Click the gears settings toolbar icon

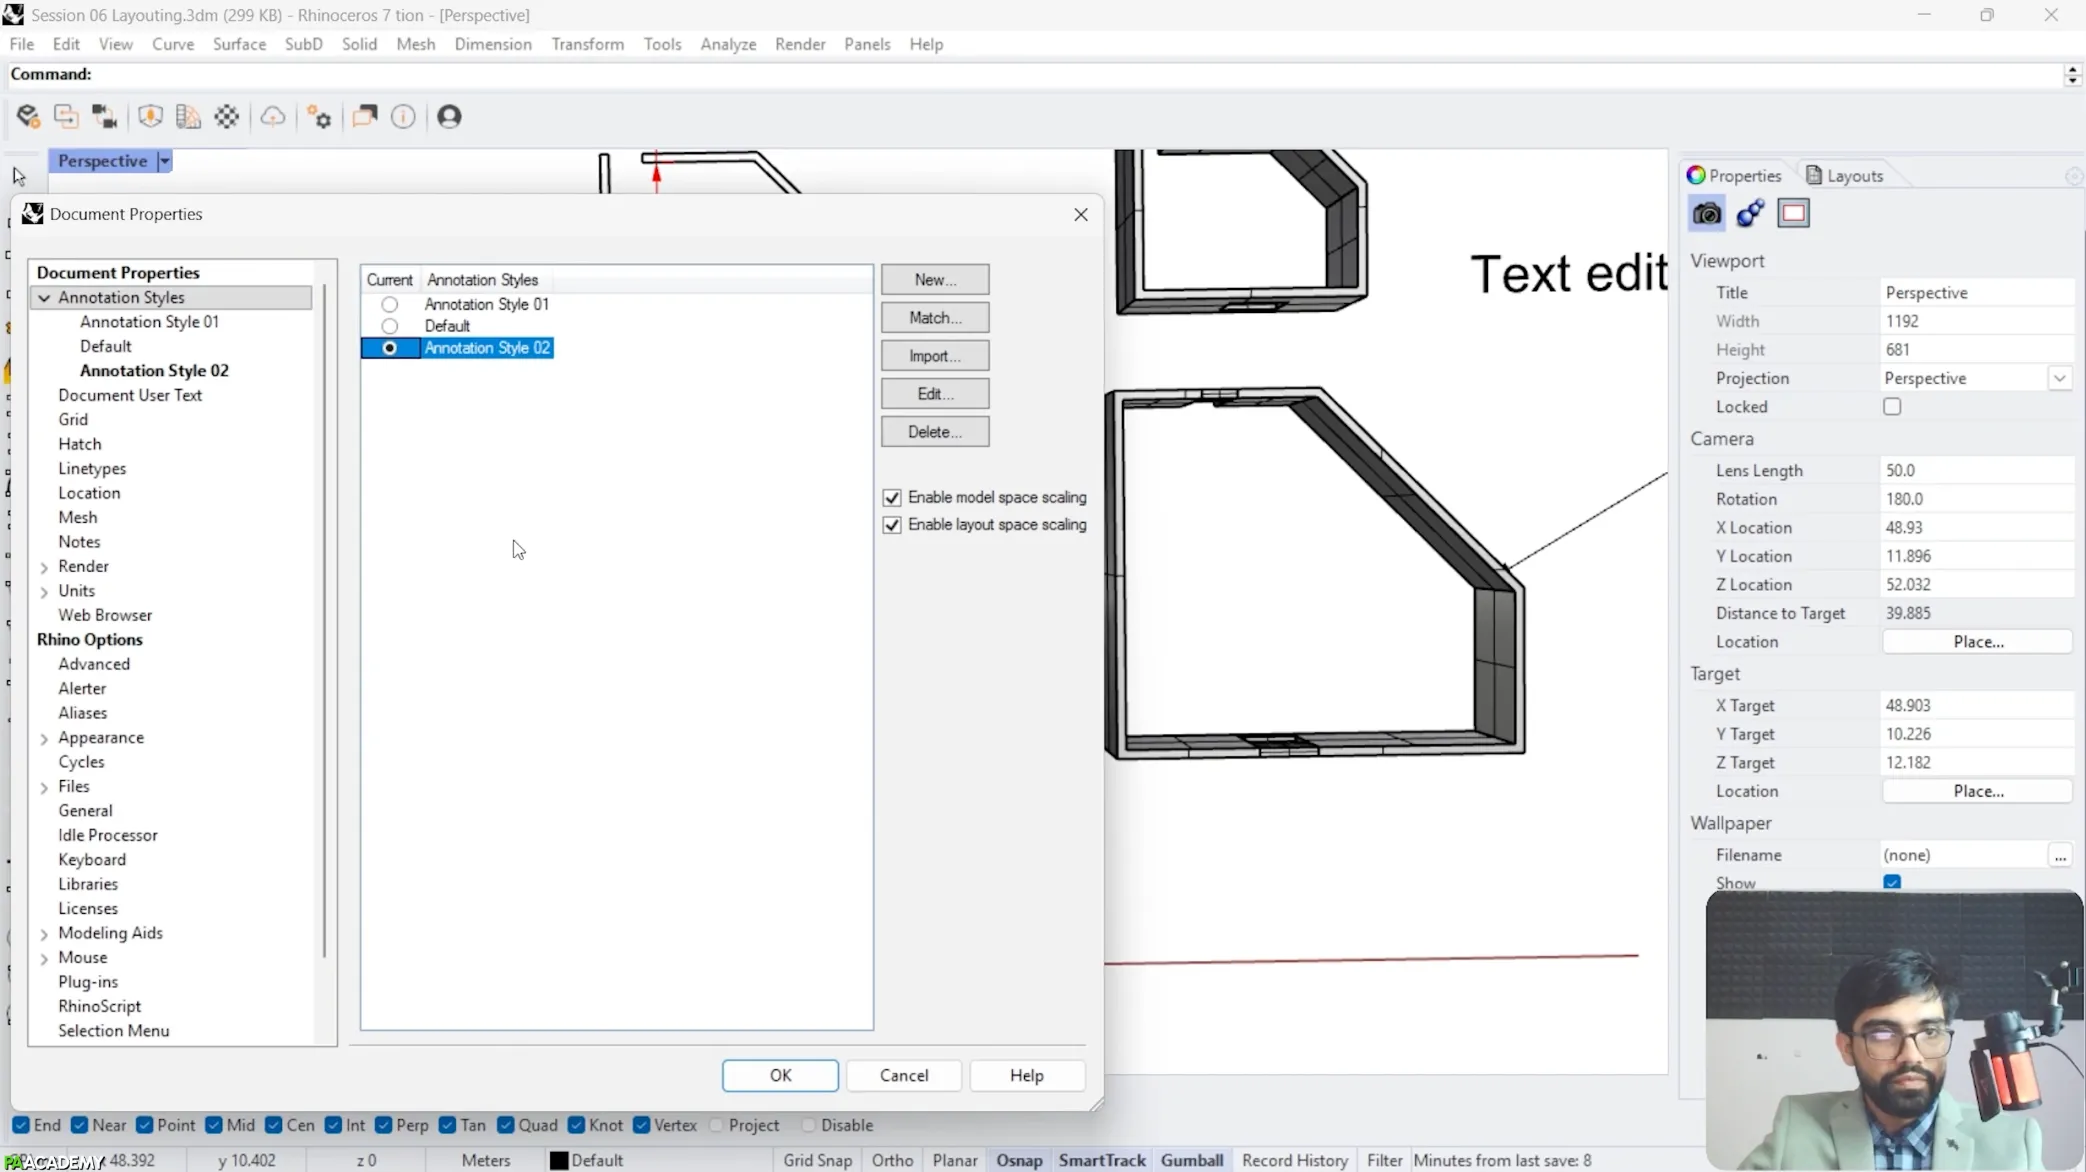click(319, 117)
